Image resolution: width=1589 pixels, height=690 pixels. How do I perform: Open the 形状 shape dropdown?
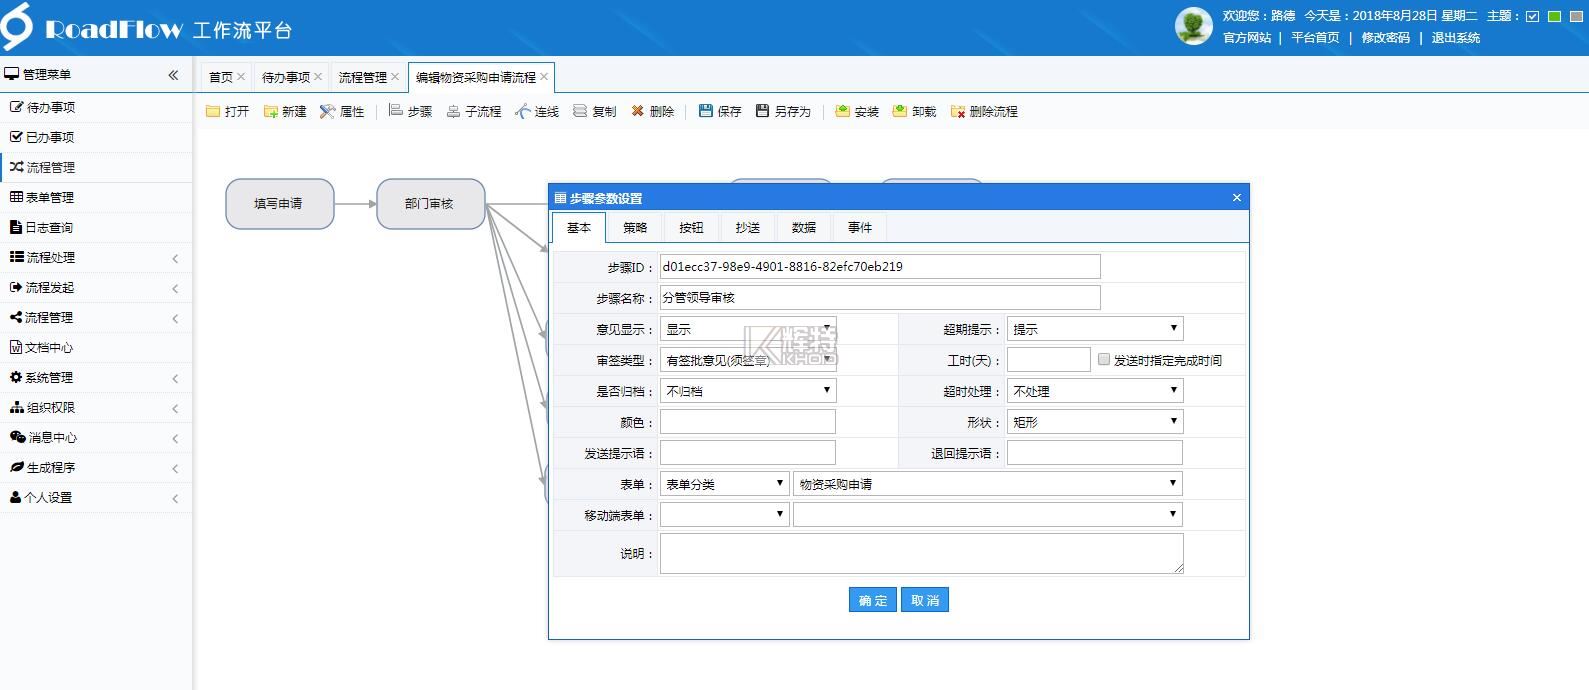point(1095,422)
